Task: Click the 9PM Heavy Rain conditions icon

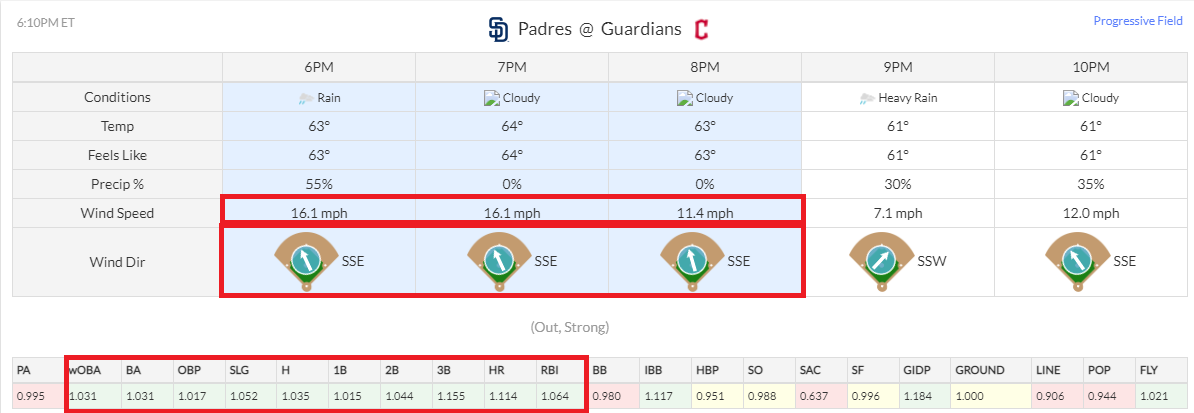Action: pyautogui.click(x=865, y=99)
